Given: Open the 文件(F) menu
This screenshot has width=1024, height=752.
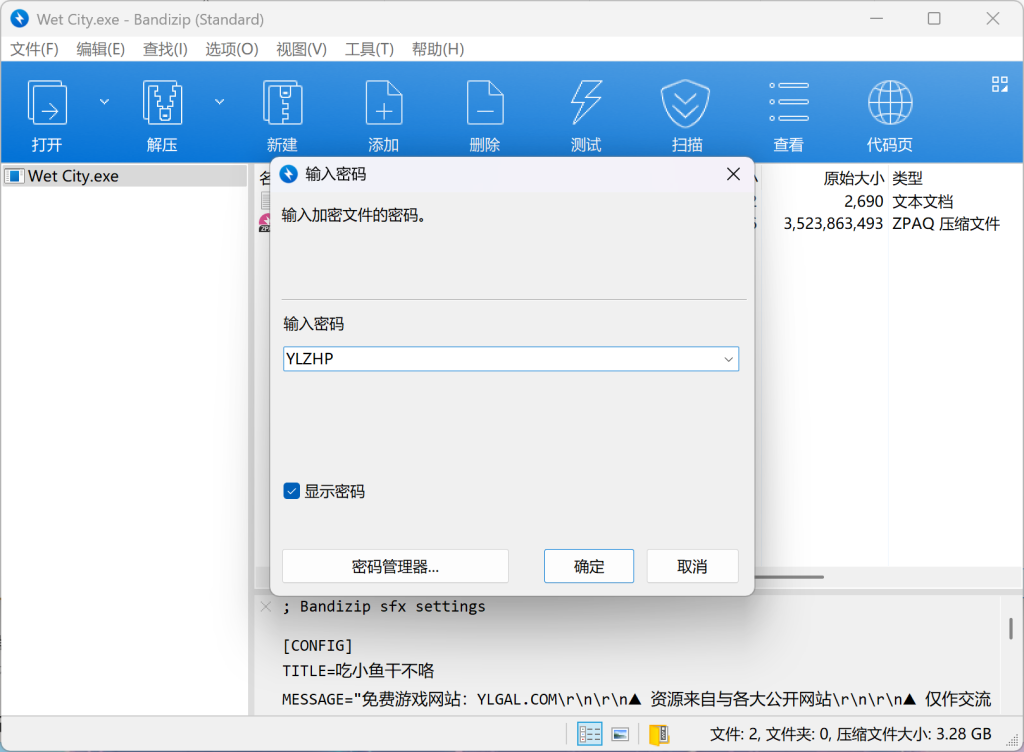Looking at the screenshot, I should pos(35,49).
